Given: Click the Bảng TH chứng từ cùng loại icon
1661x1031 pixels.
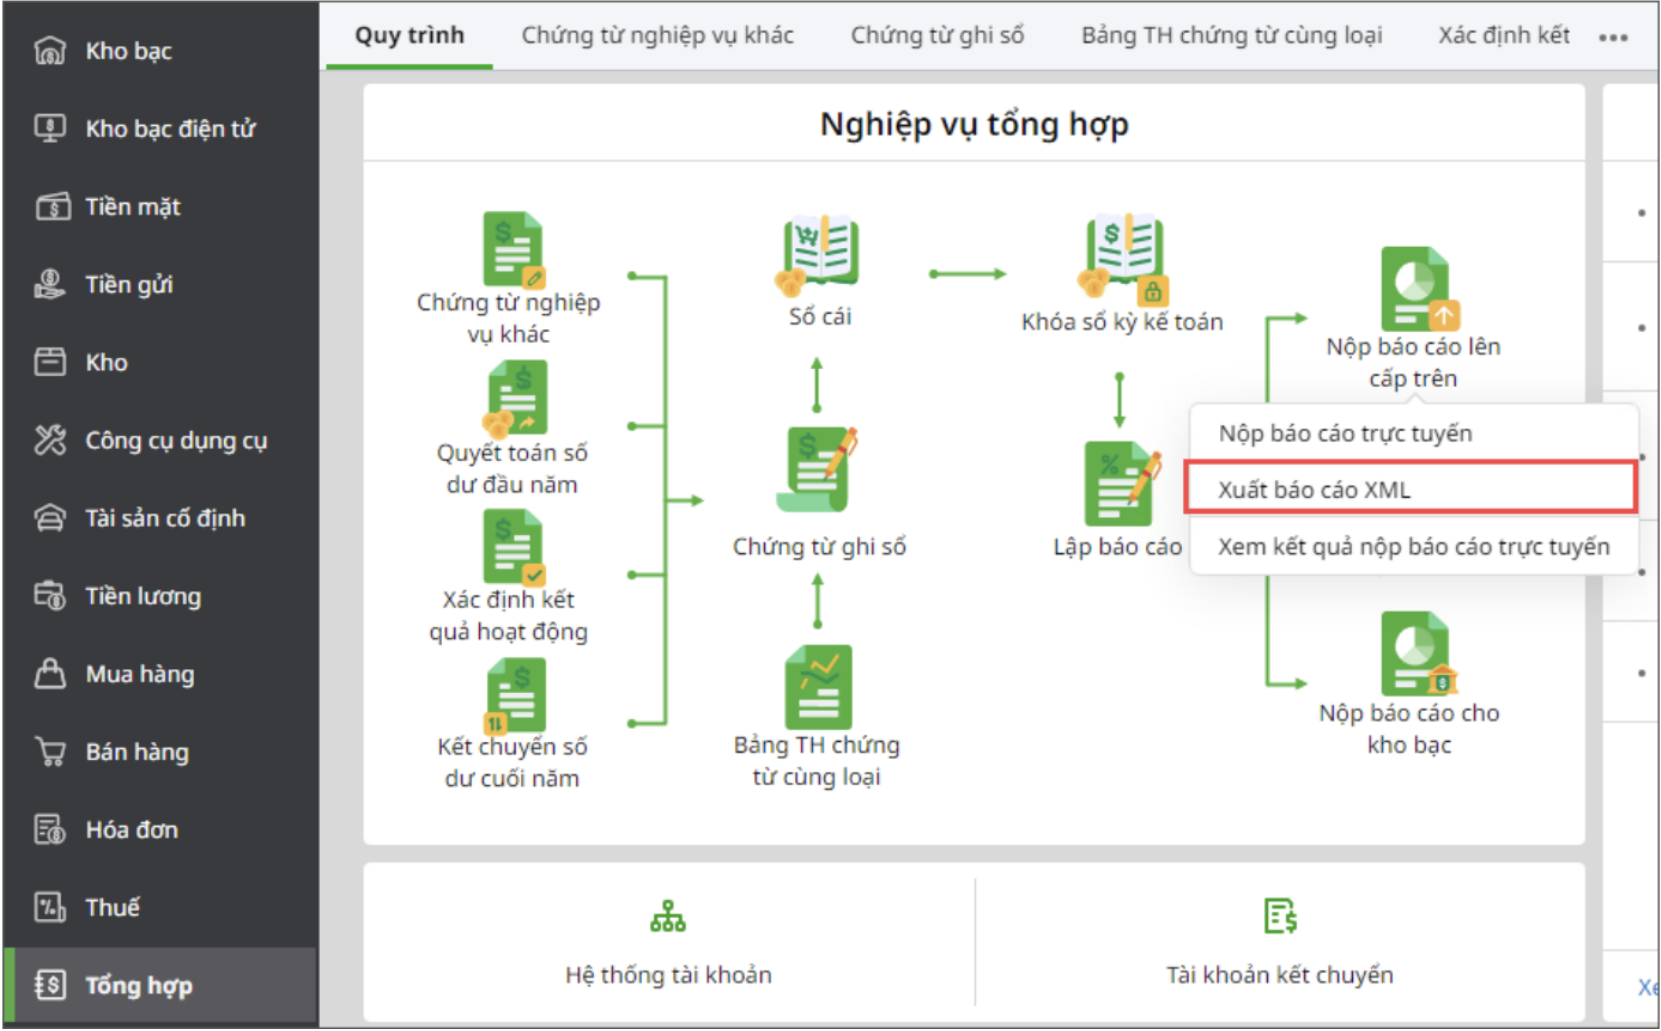Looking at the screenshot, I should [x=818, y=687].
